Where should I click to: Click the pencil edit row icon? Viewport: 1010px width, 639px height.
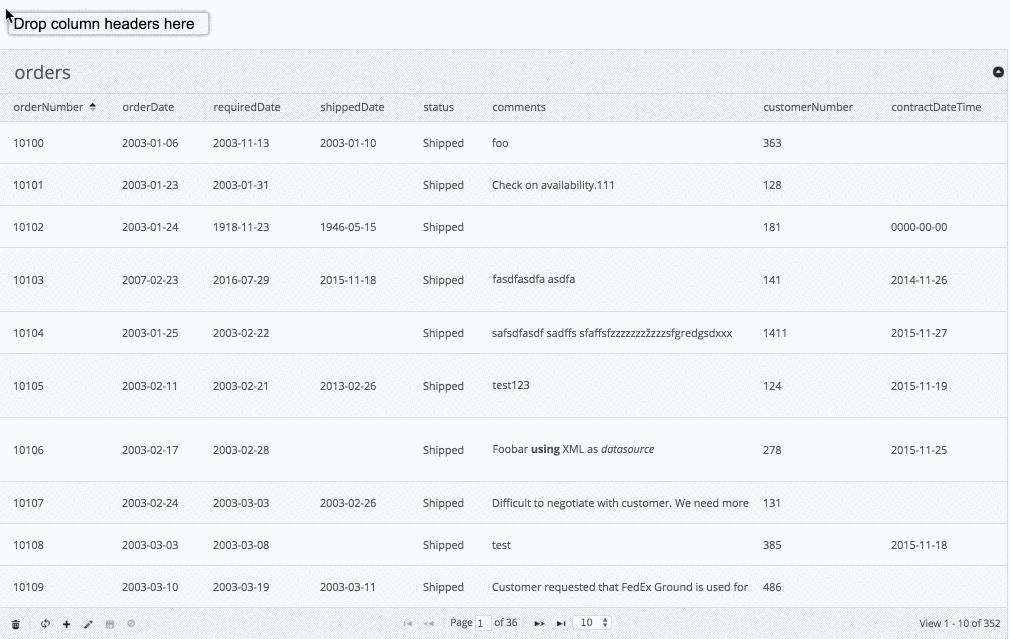pos(88,624)
